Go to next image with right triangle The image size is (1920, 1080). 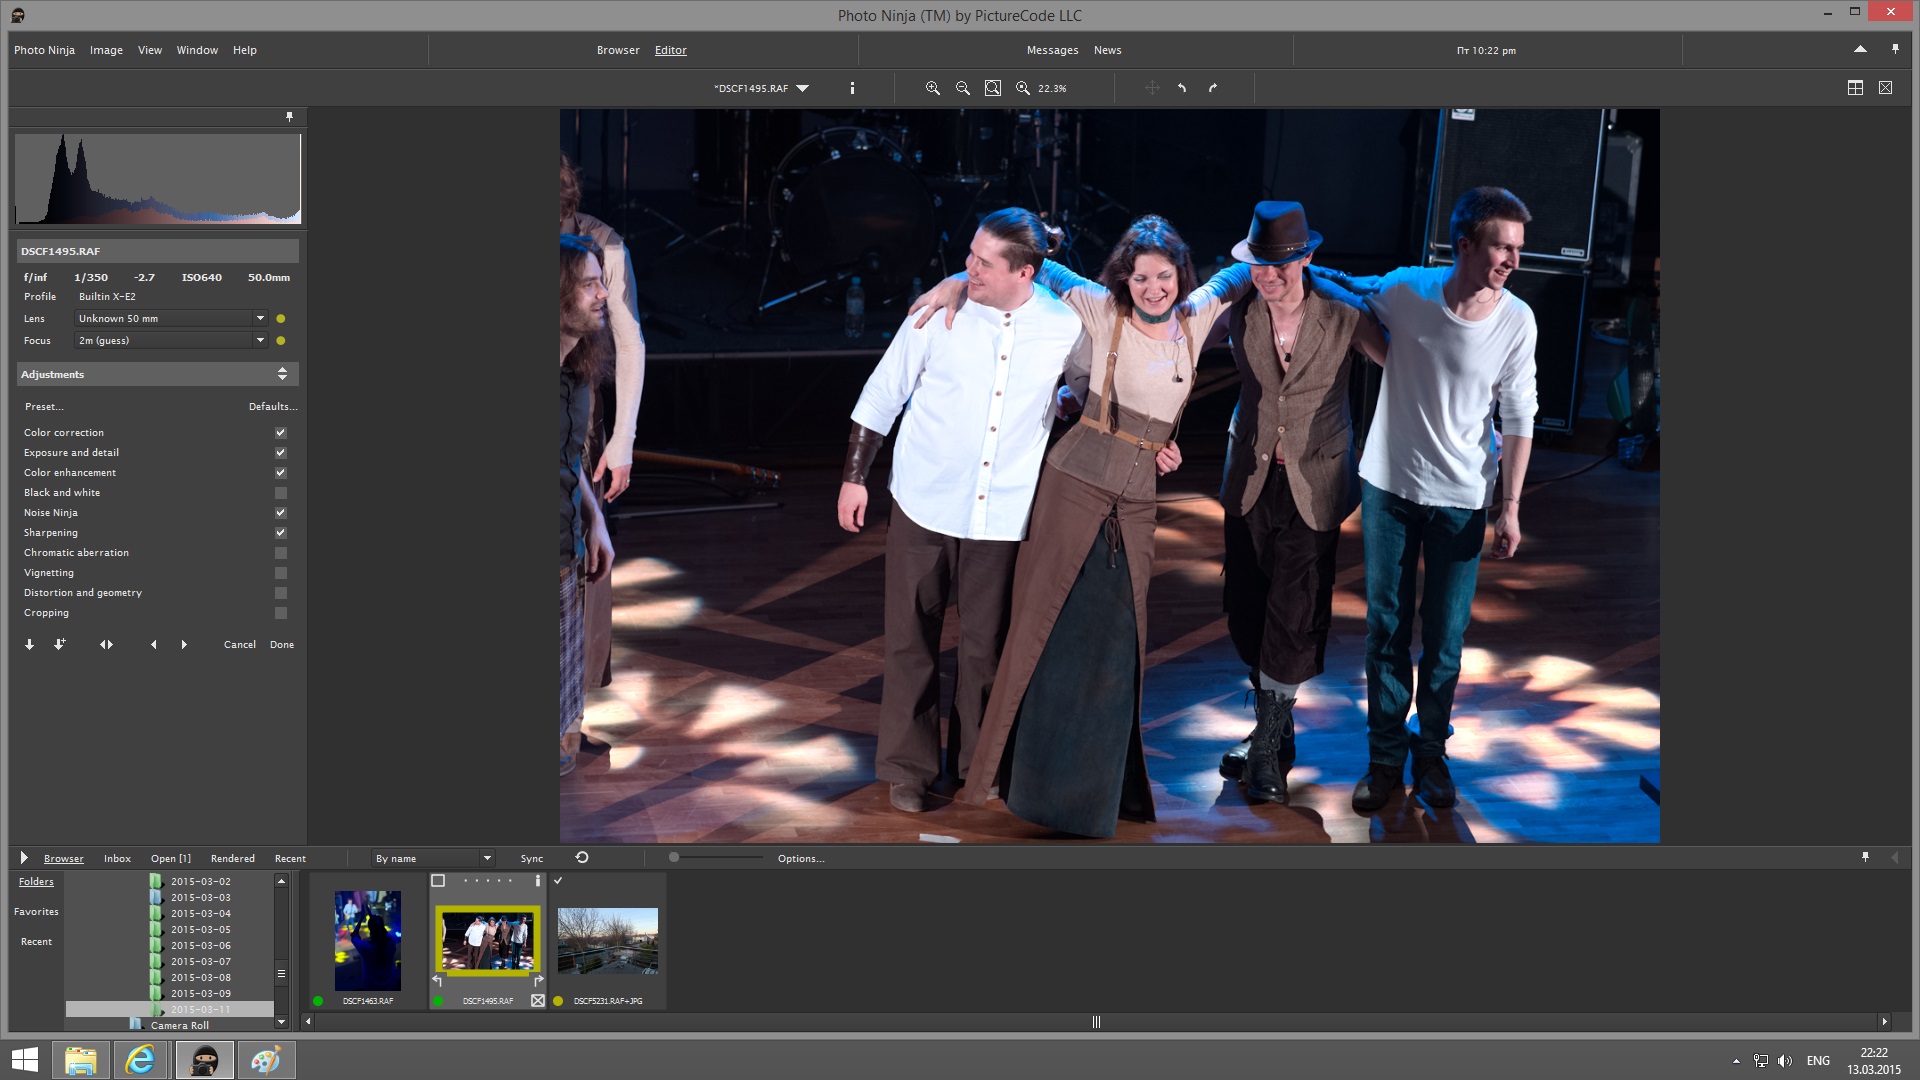click(184, 645)
